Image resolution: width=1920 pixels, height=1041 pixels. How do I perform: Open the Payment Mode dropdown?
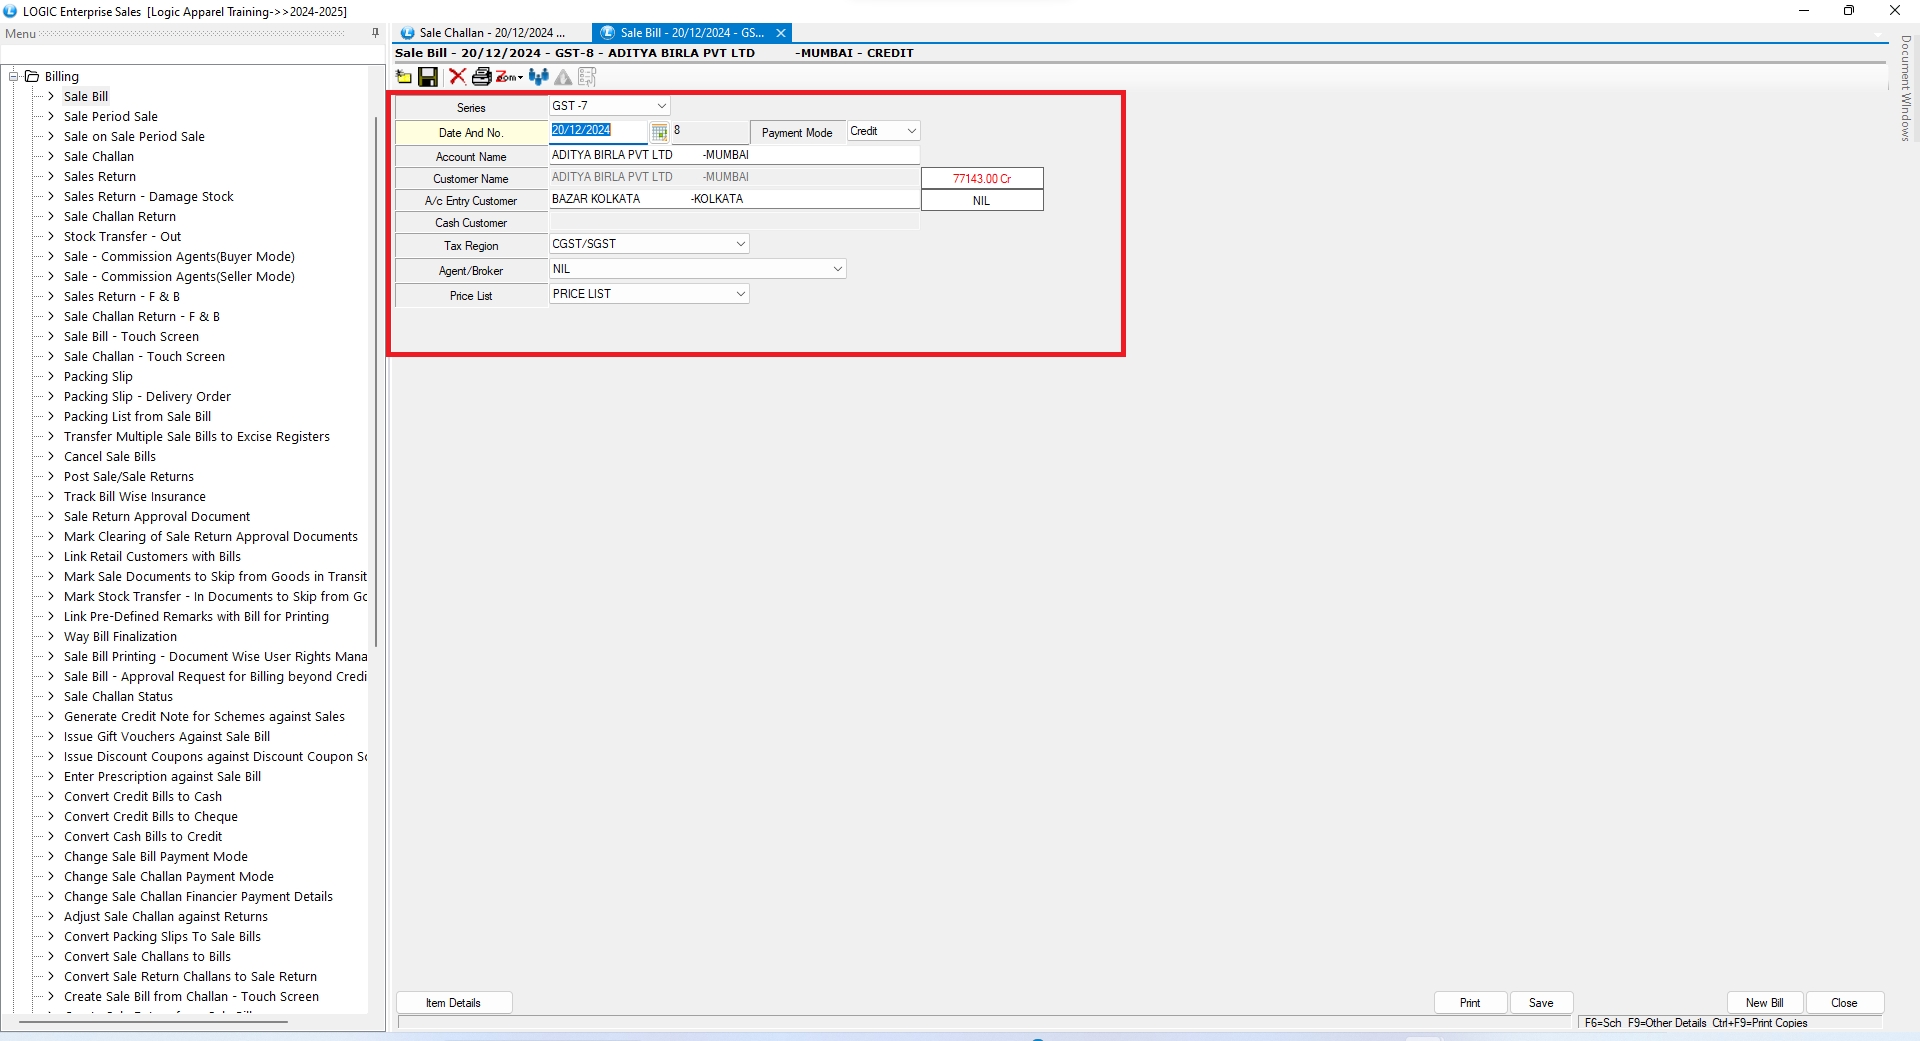coord(911,131)
